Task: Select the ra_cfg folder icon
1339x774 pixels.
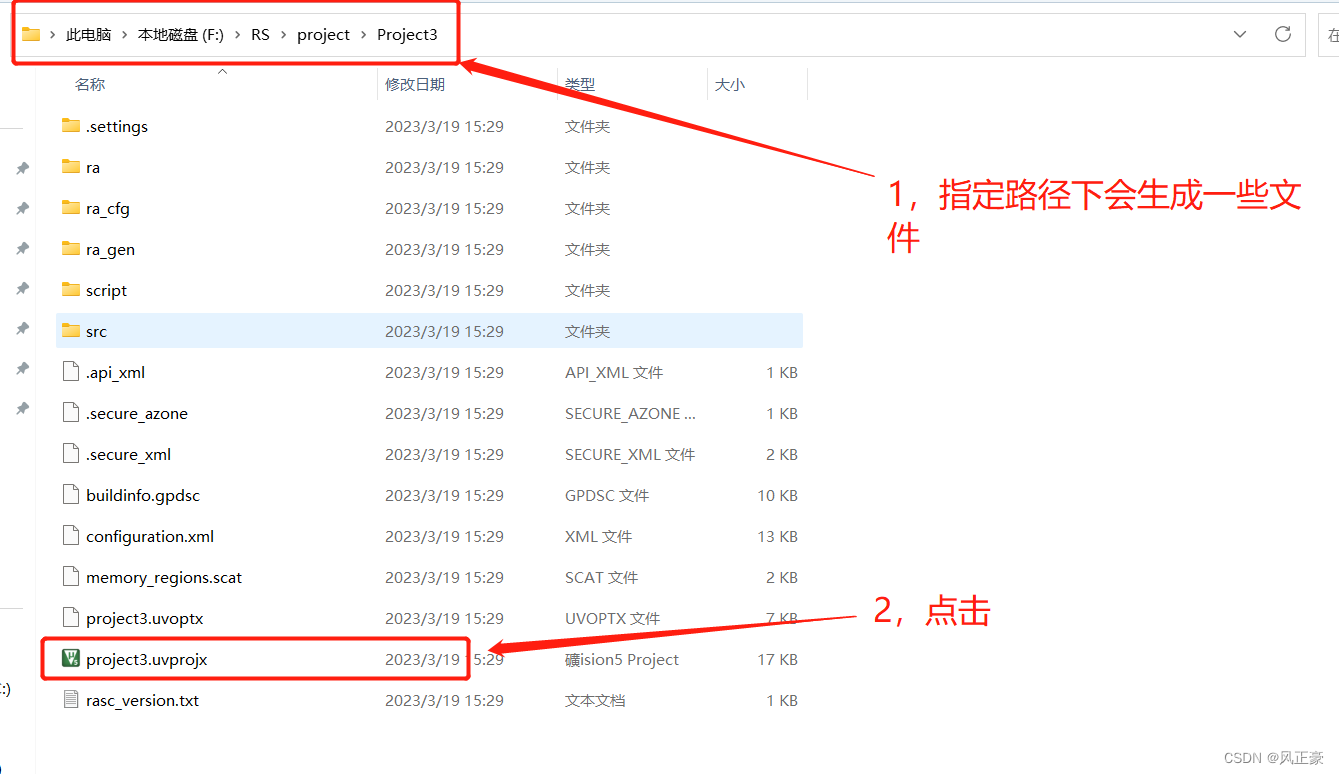Action: [x=70, y=208]
